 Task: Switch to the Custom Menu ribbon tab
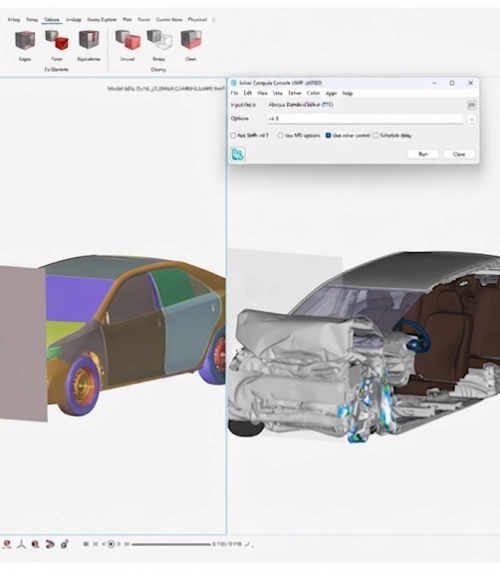point(169,20)
